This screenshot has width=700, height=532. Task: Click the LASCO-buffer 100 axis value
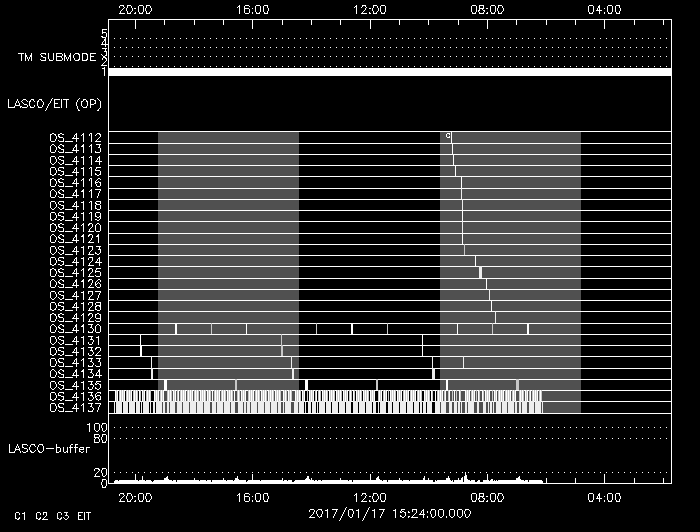97,428
